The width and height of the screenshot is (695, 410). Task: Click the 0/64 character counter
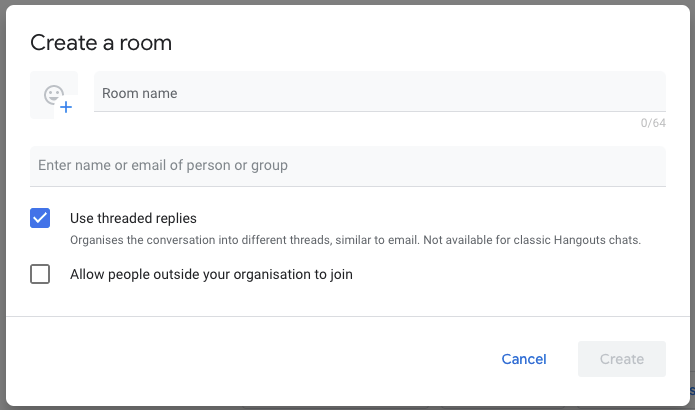(x=653, y=123)
